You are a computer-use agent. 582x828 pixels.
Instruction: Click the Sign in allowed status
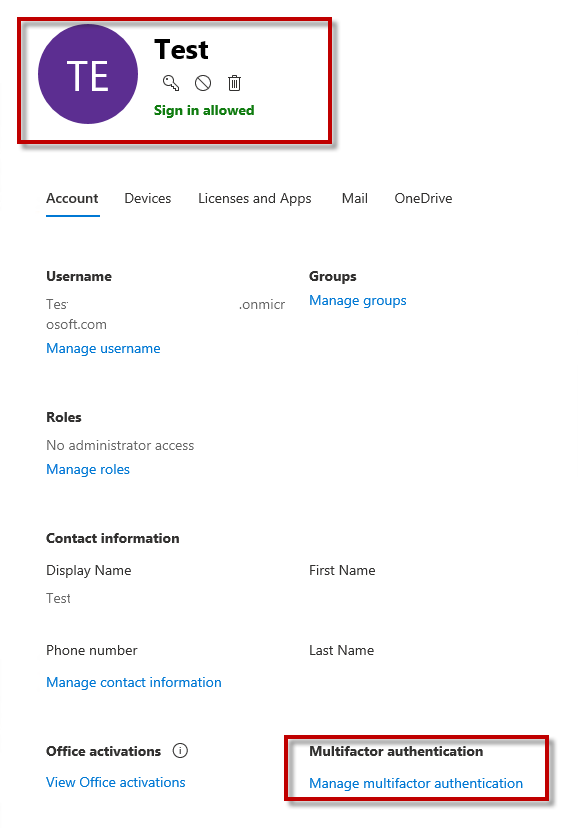click(204, 110)
